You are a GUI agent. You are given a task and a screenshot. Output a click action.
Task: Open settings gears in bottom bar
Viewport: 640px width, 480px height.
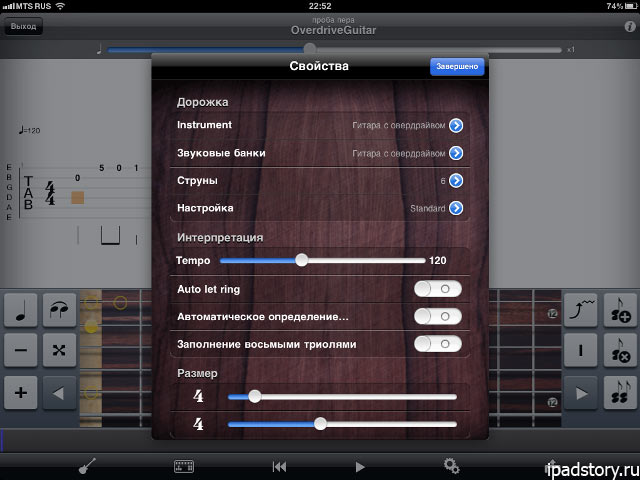451,466
